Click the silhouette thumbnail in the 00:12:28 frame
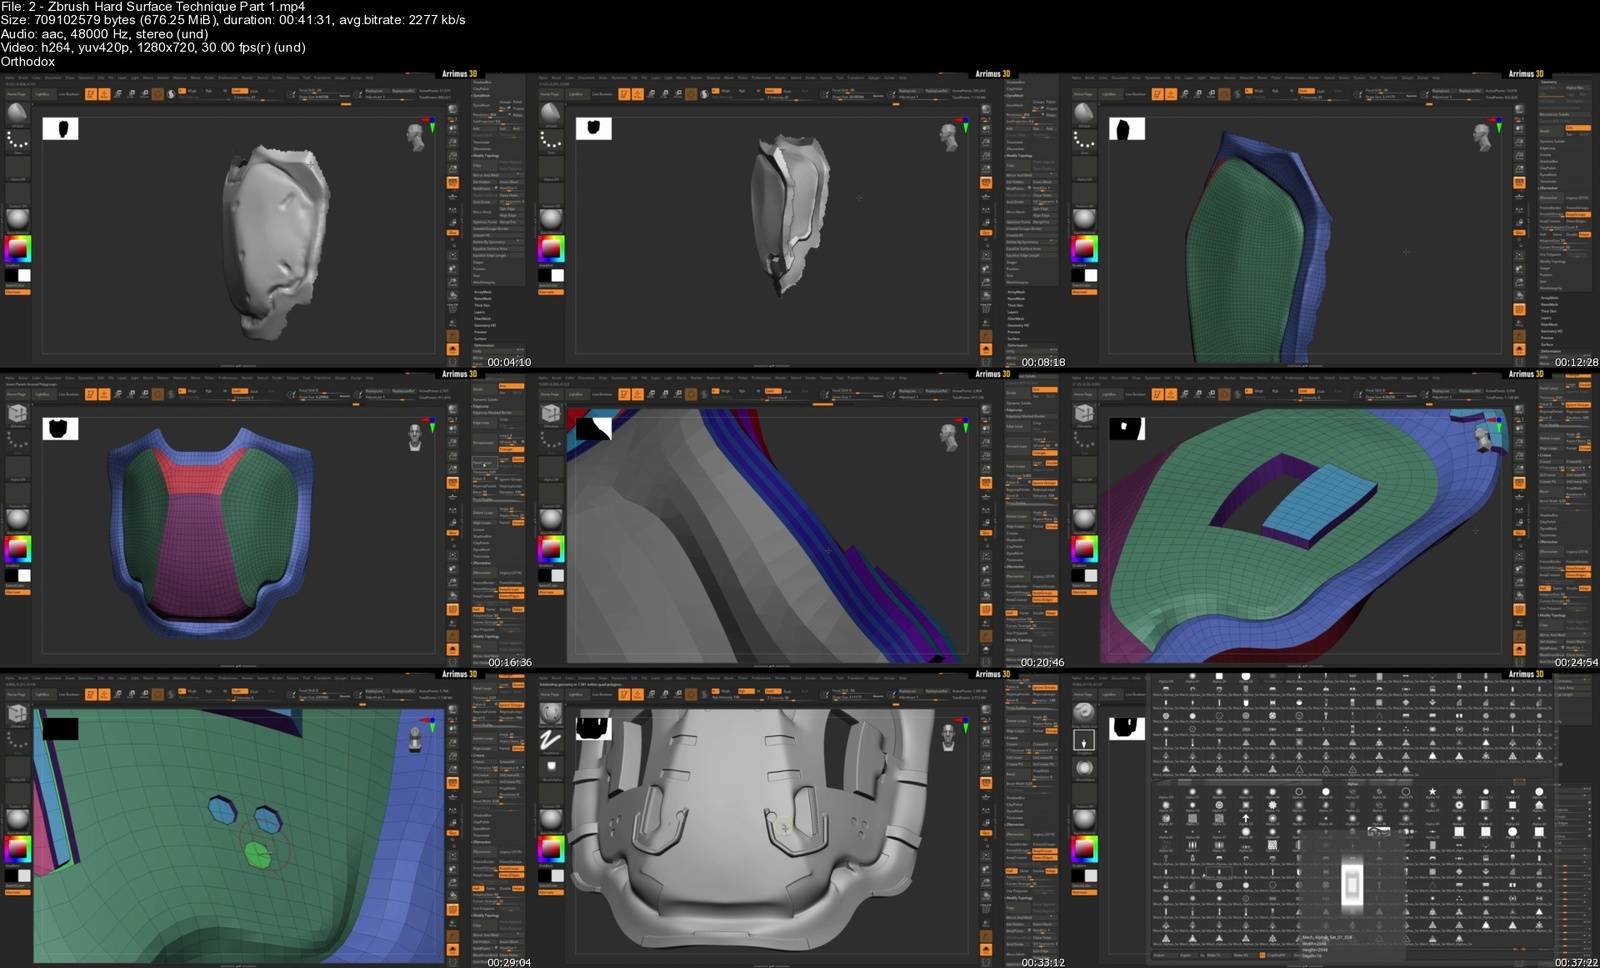 tap(1127, 129)
